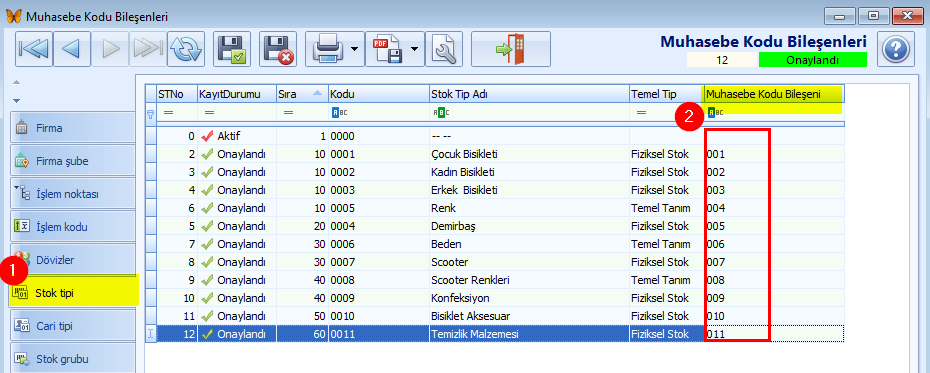The image size is (930, 373).
Task: Click code cell 0007
Action: [x=379, y=262]
